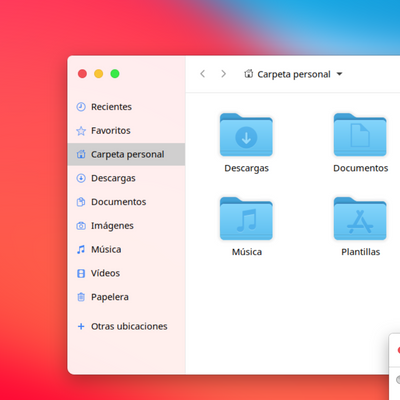Select the Plantillas folder
400x400 pixels.
coord(360,219)
